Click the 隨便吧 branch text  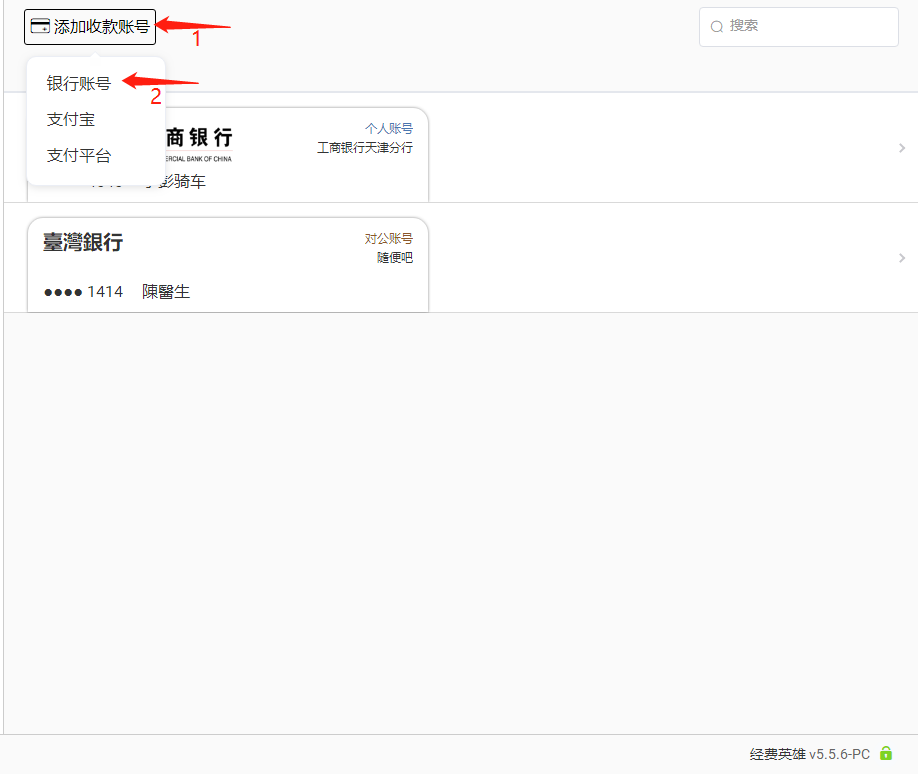point(394,258)
